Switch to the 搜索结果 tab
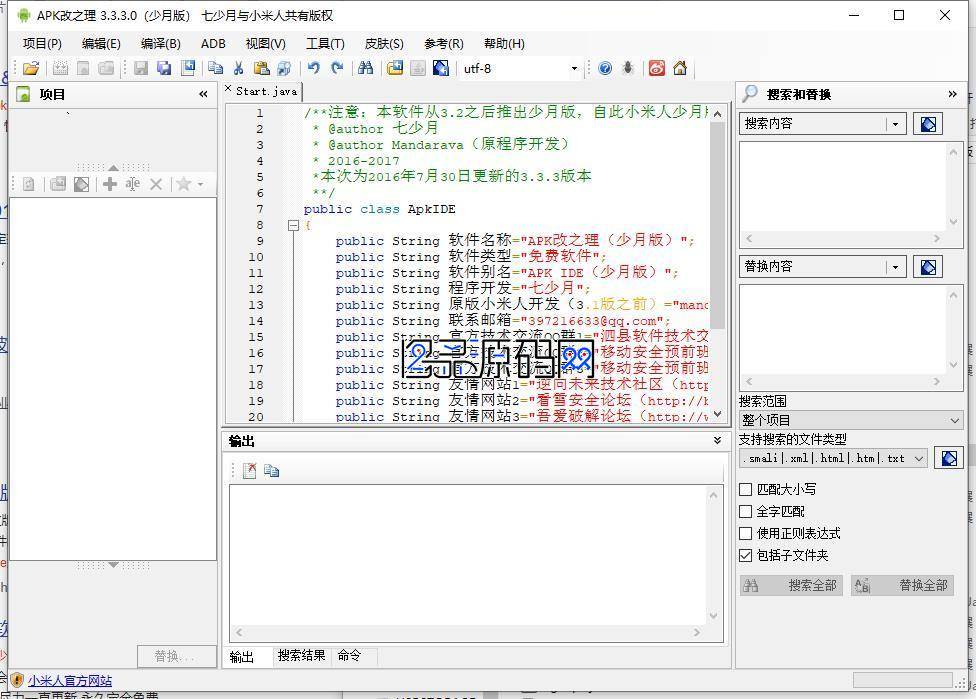Screen dimensions: 976x699 (x=301, y=655)
